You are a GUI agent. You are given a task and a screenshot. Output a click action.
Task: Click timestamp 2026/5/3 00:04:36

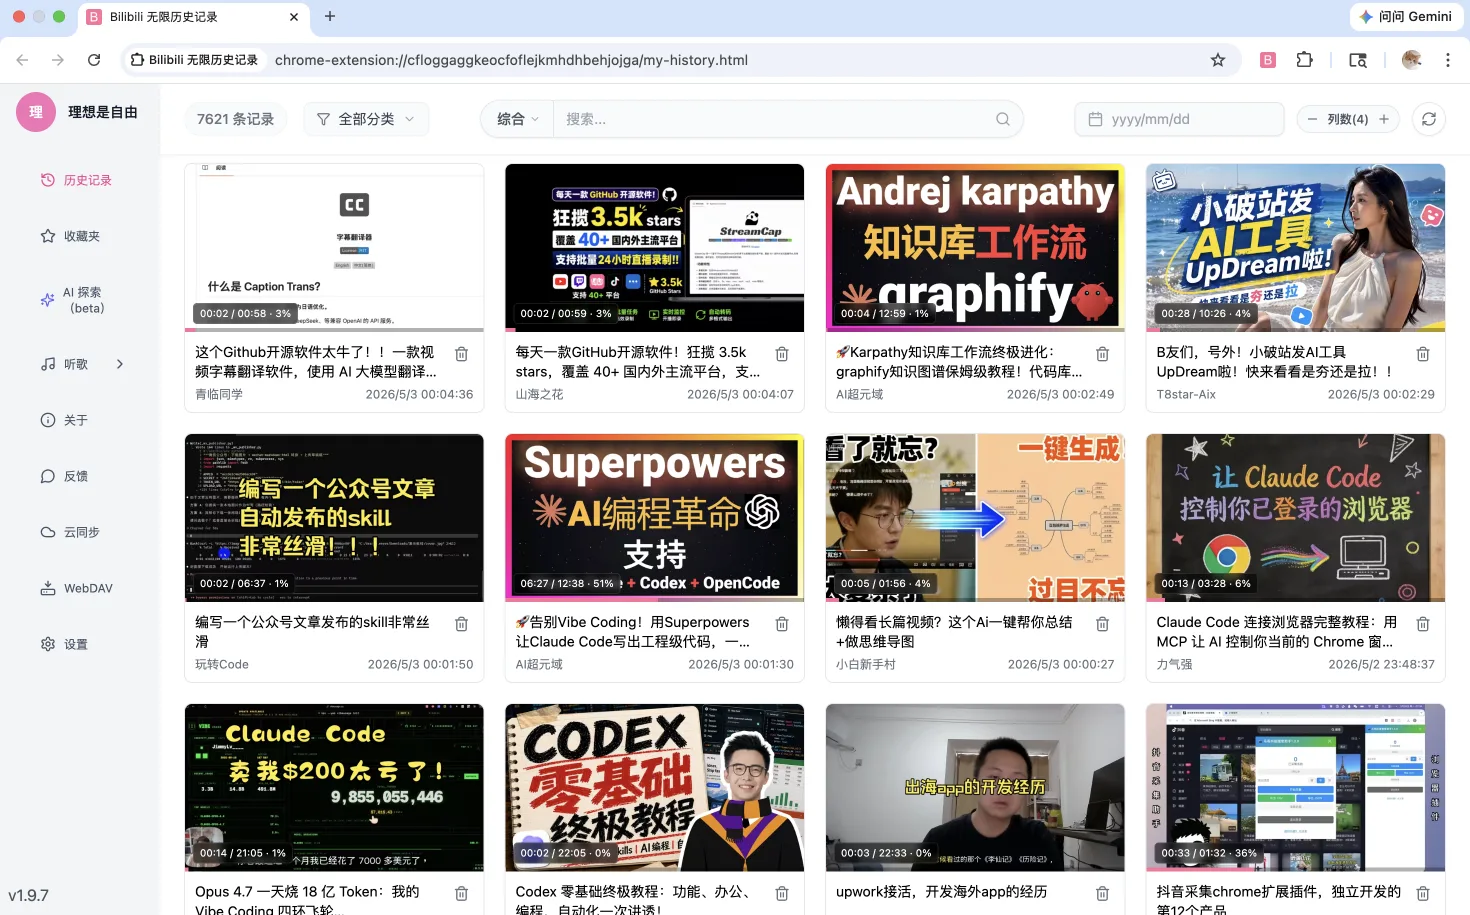coord(419,394)
